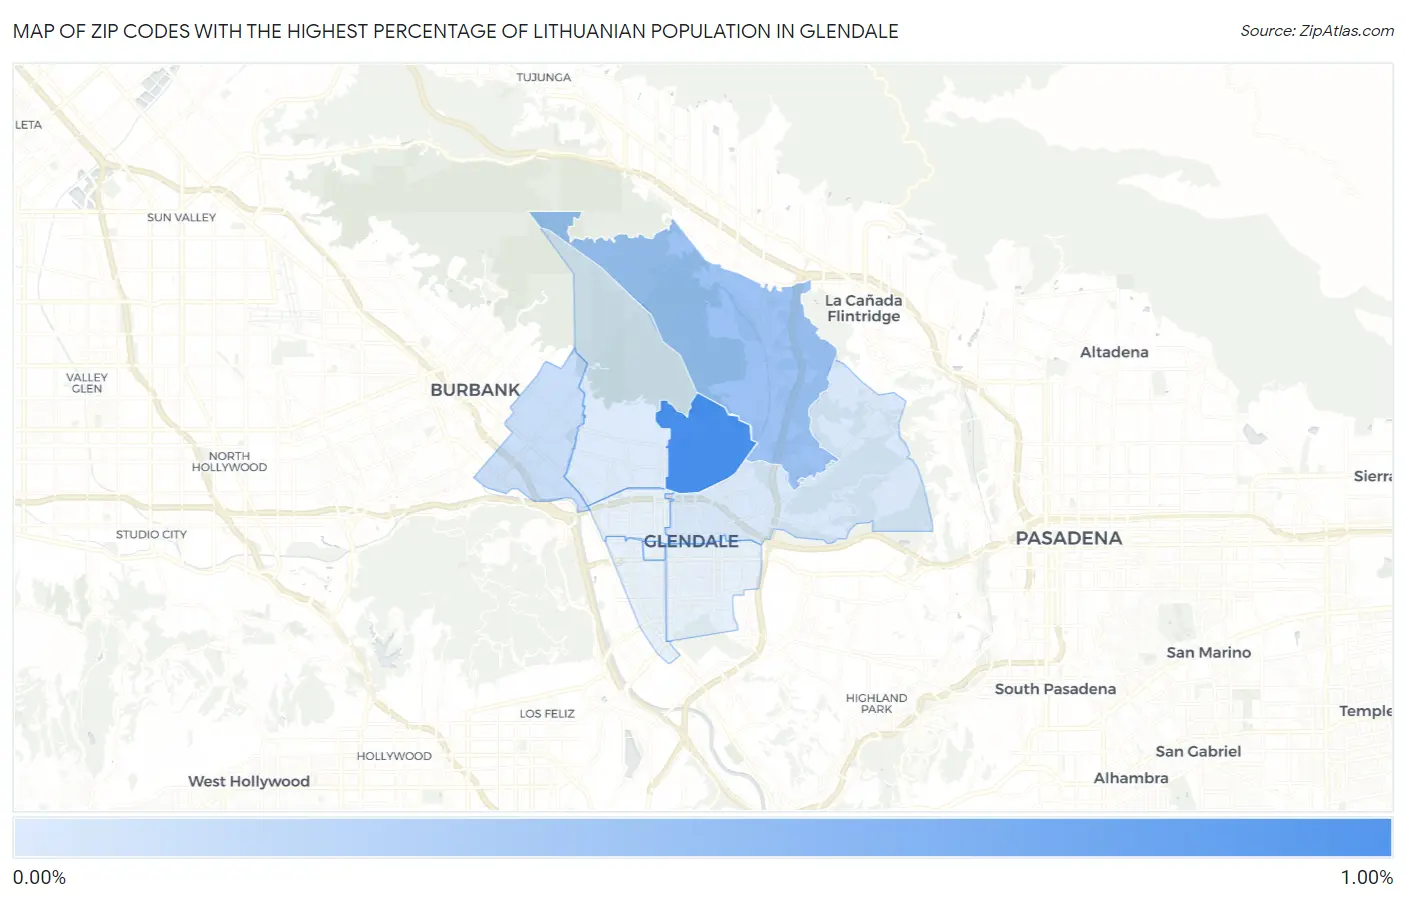
Task: Click the HOLLYWOOD label
Action: click(x=394, y=756)
